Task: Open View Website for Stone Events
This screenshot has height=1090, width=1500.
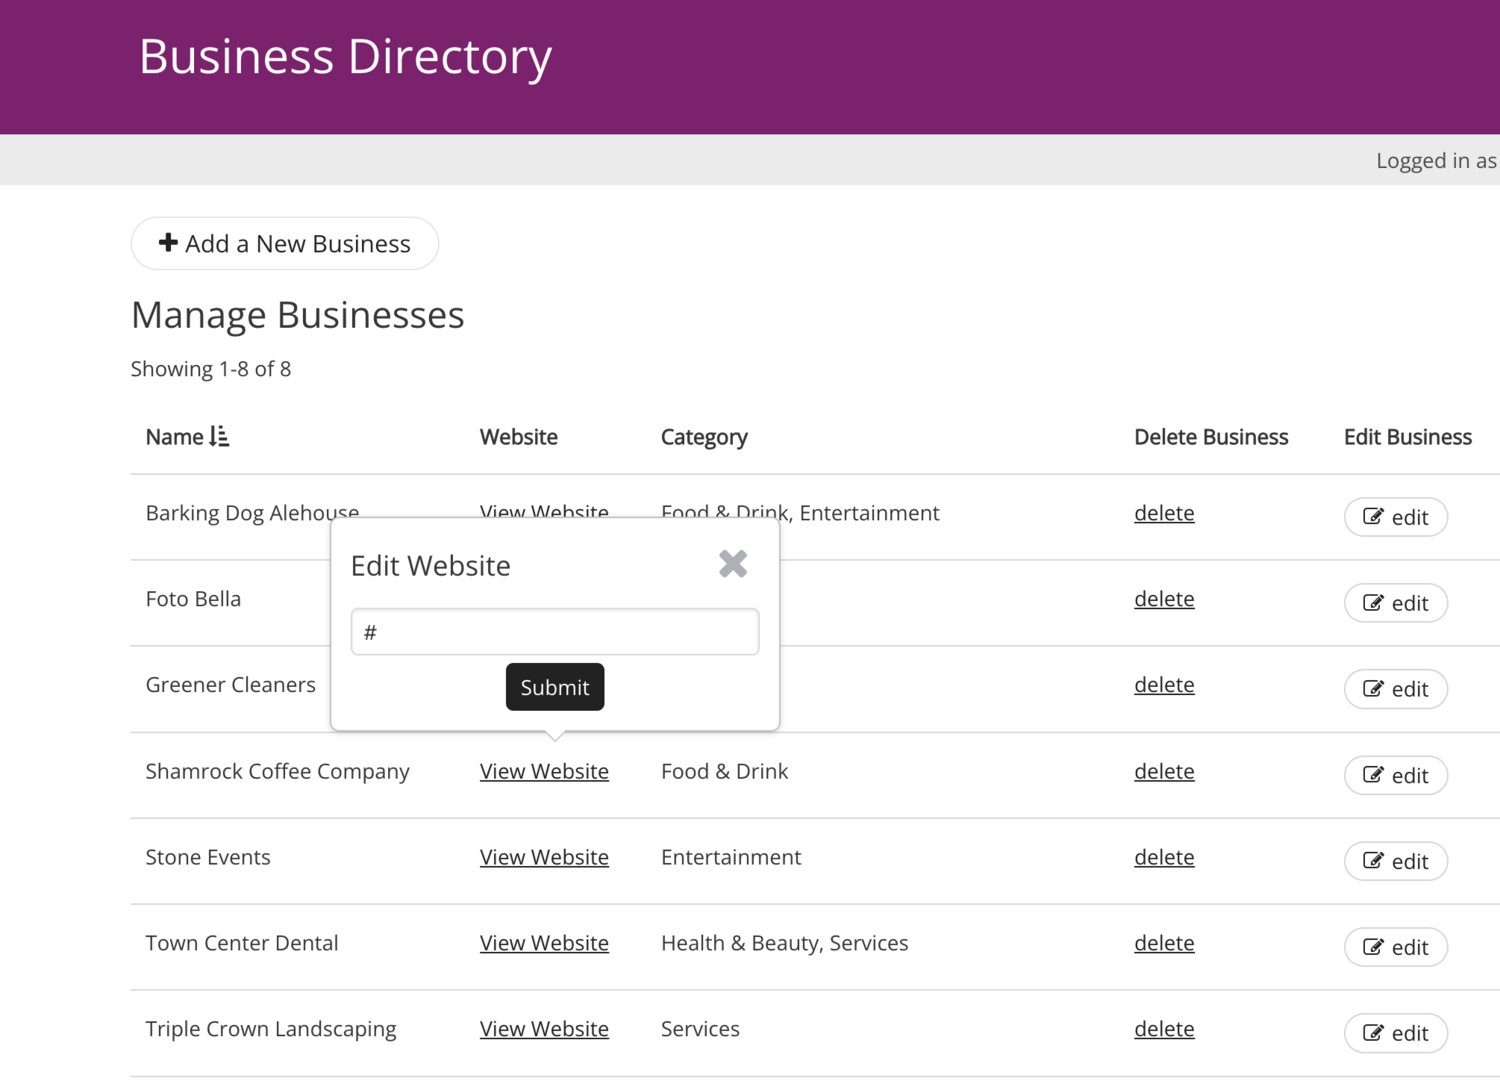Action: click(544, 857)
